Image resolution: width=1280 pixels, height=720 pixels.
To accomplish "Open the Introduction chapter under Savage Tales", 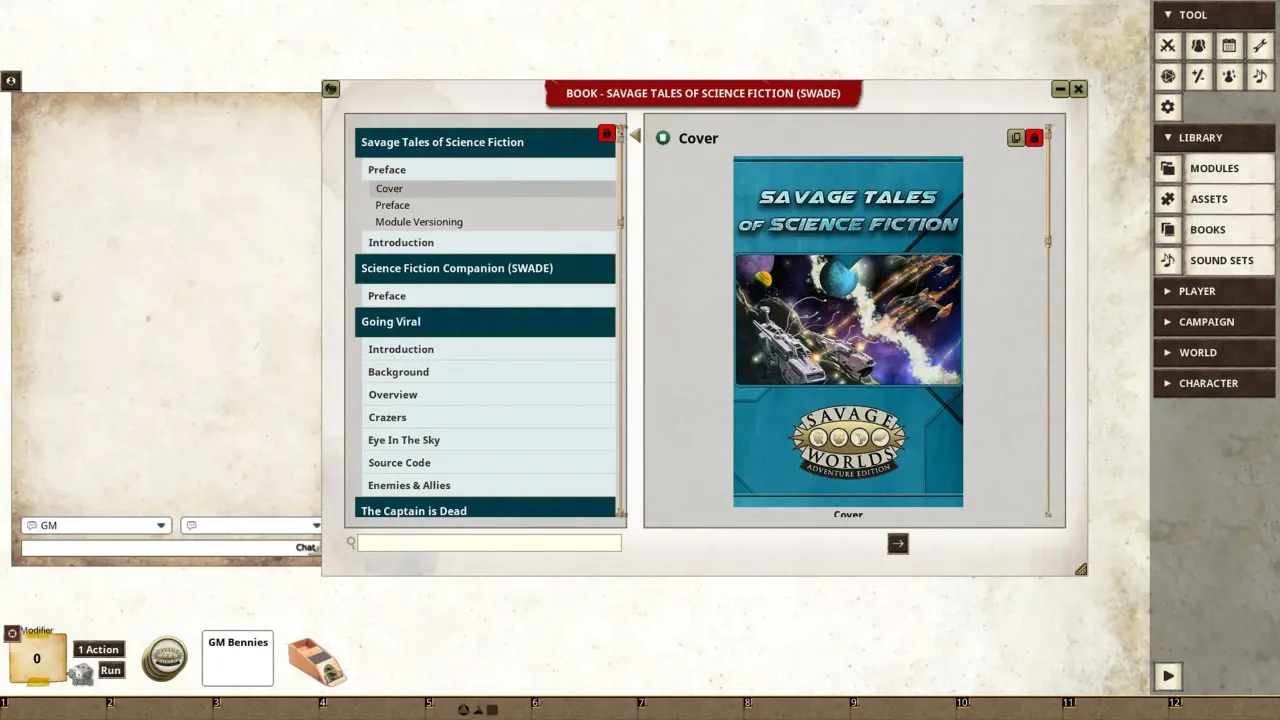I will click(488, 242).
